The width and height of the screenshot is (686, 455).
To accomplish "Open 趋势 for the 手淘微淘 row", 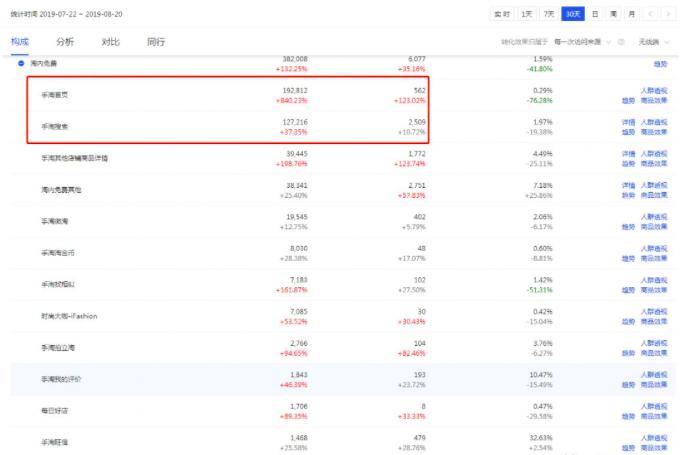I will (x=628, y=227).
